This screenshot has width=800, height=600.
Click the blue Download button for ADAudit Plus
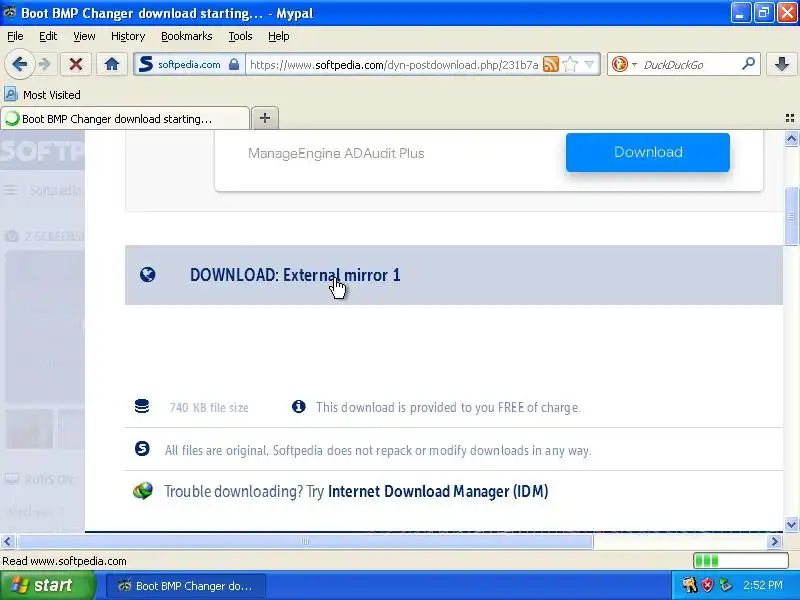pyautogui.click(x=647, y=152)
